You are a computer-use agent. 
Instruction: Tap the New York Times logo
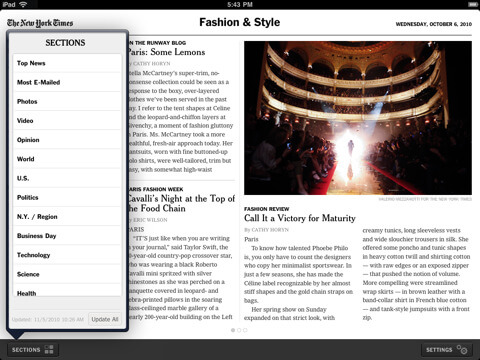coord(40,23)
